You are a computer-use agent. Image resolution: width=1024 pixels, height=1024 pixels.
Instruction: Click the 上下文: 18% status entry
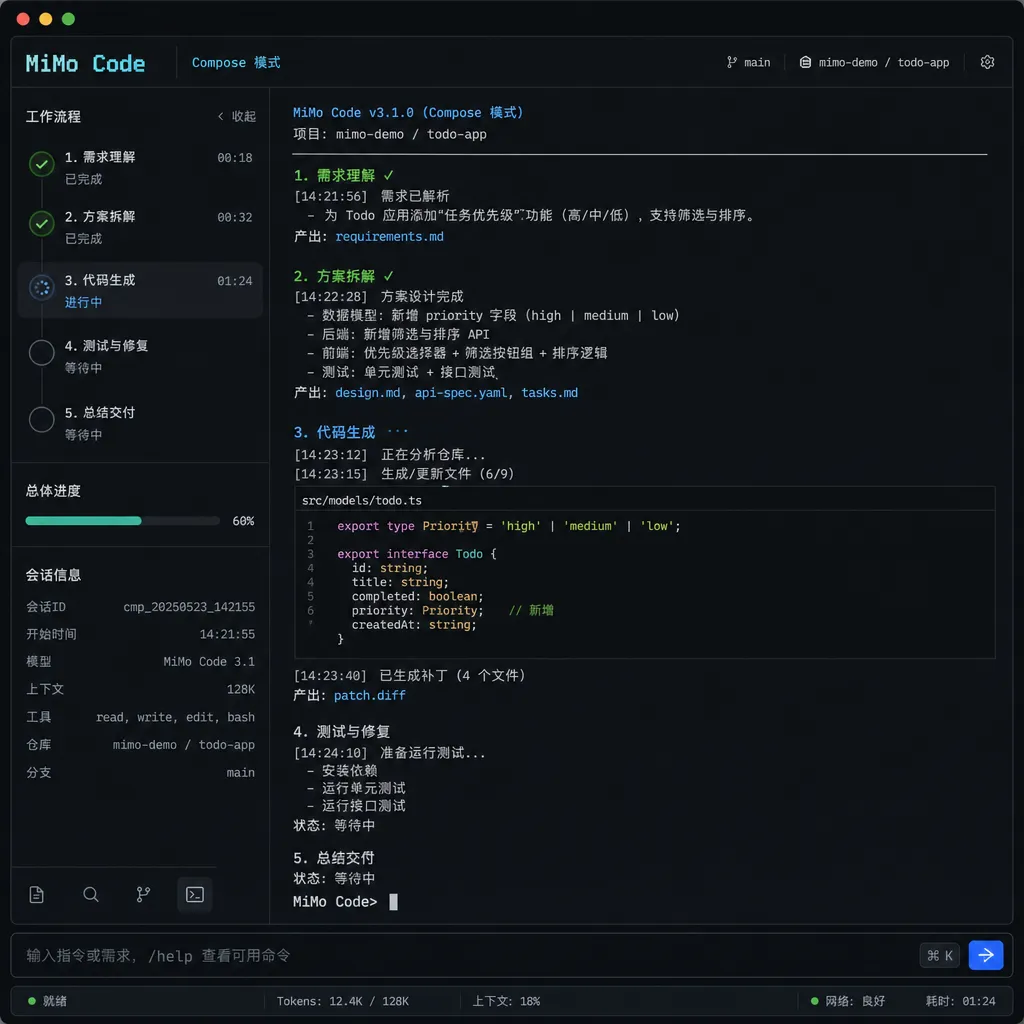coord(506,1001)
